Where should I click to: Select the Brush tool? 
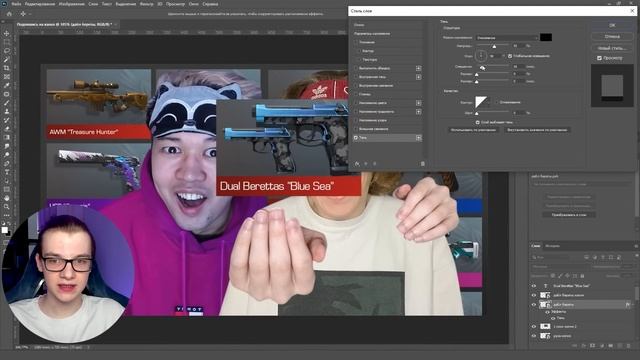click(7, 103)
